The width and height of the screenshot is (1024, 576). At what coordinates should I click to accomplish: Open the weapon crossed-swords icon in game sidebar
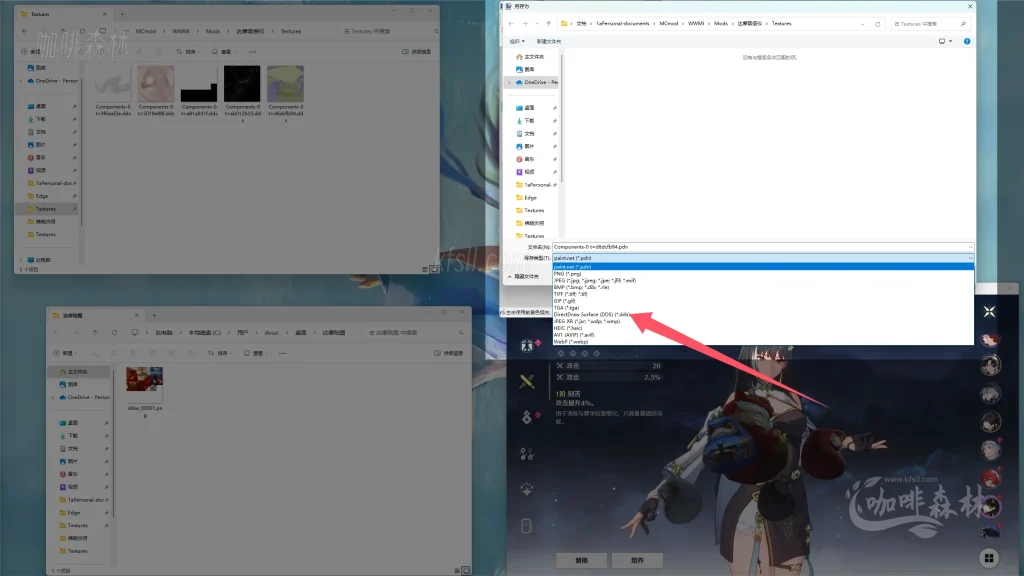[x=526, y=381]
